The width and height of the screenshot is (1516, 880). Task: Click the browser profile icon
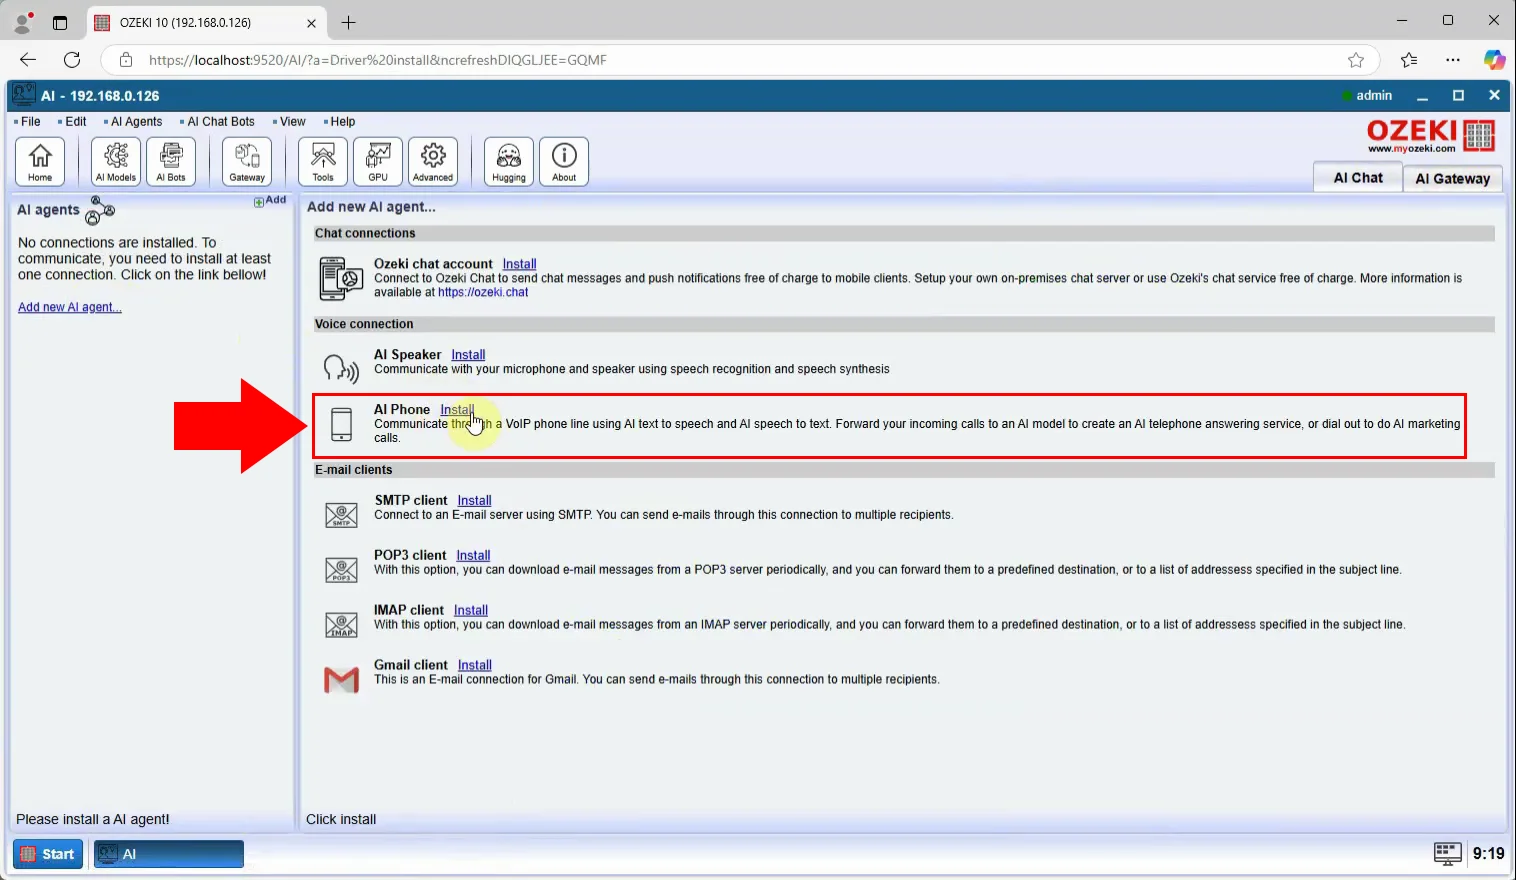(x=23, y=22)
